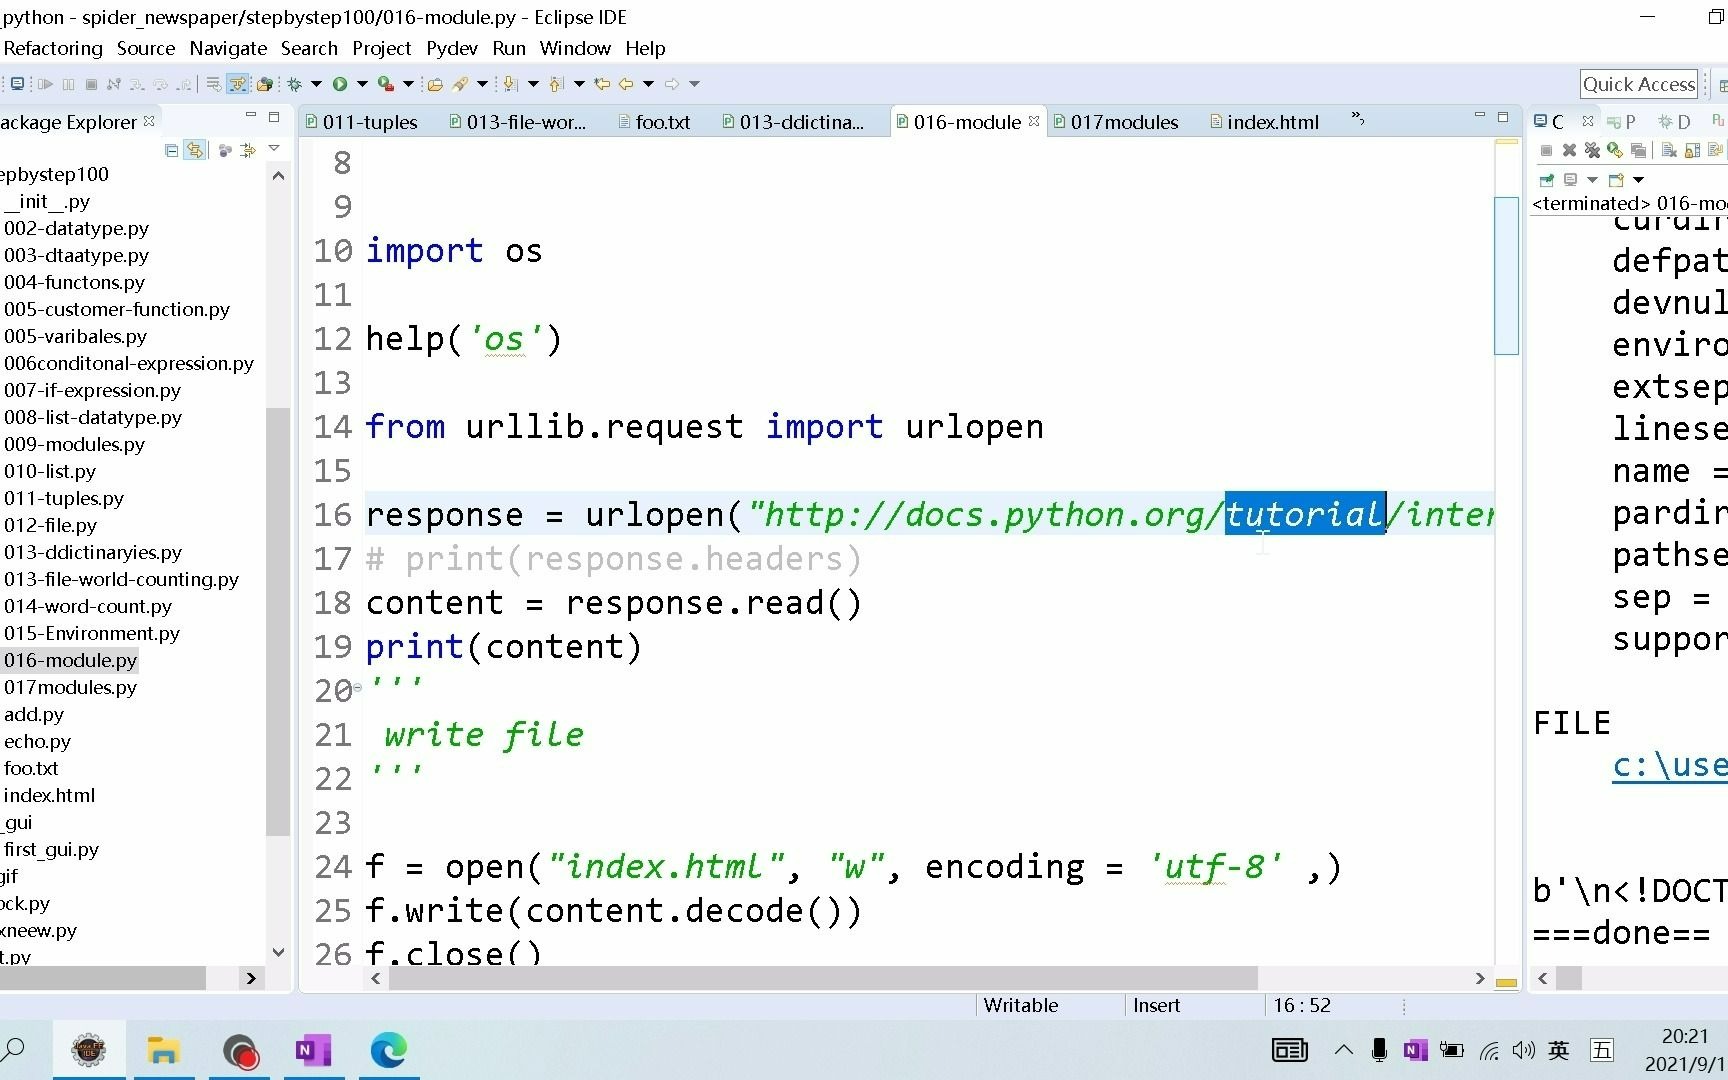The width and height of the screenshot is (1728, 1080).
Task: Show hidden editor tabs with the chevron
Action: 1357,121
